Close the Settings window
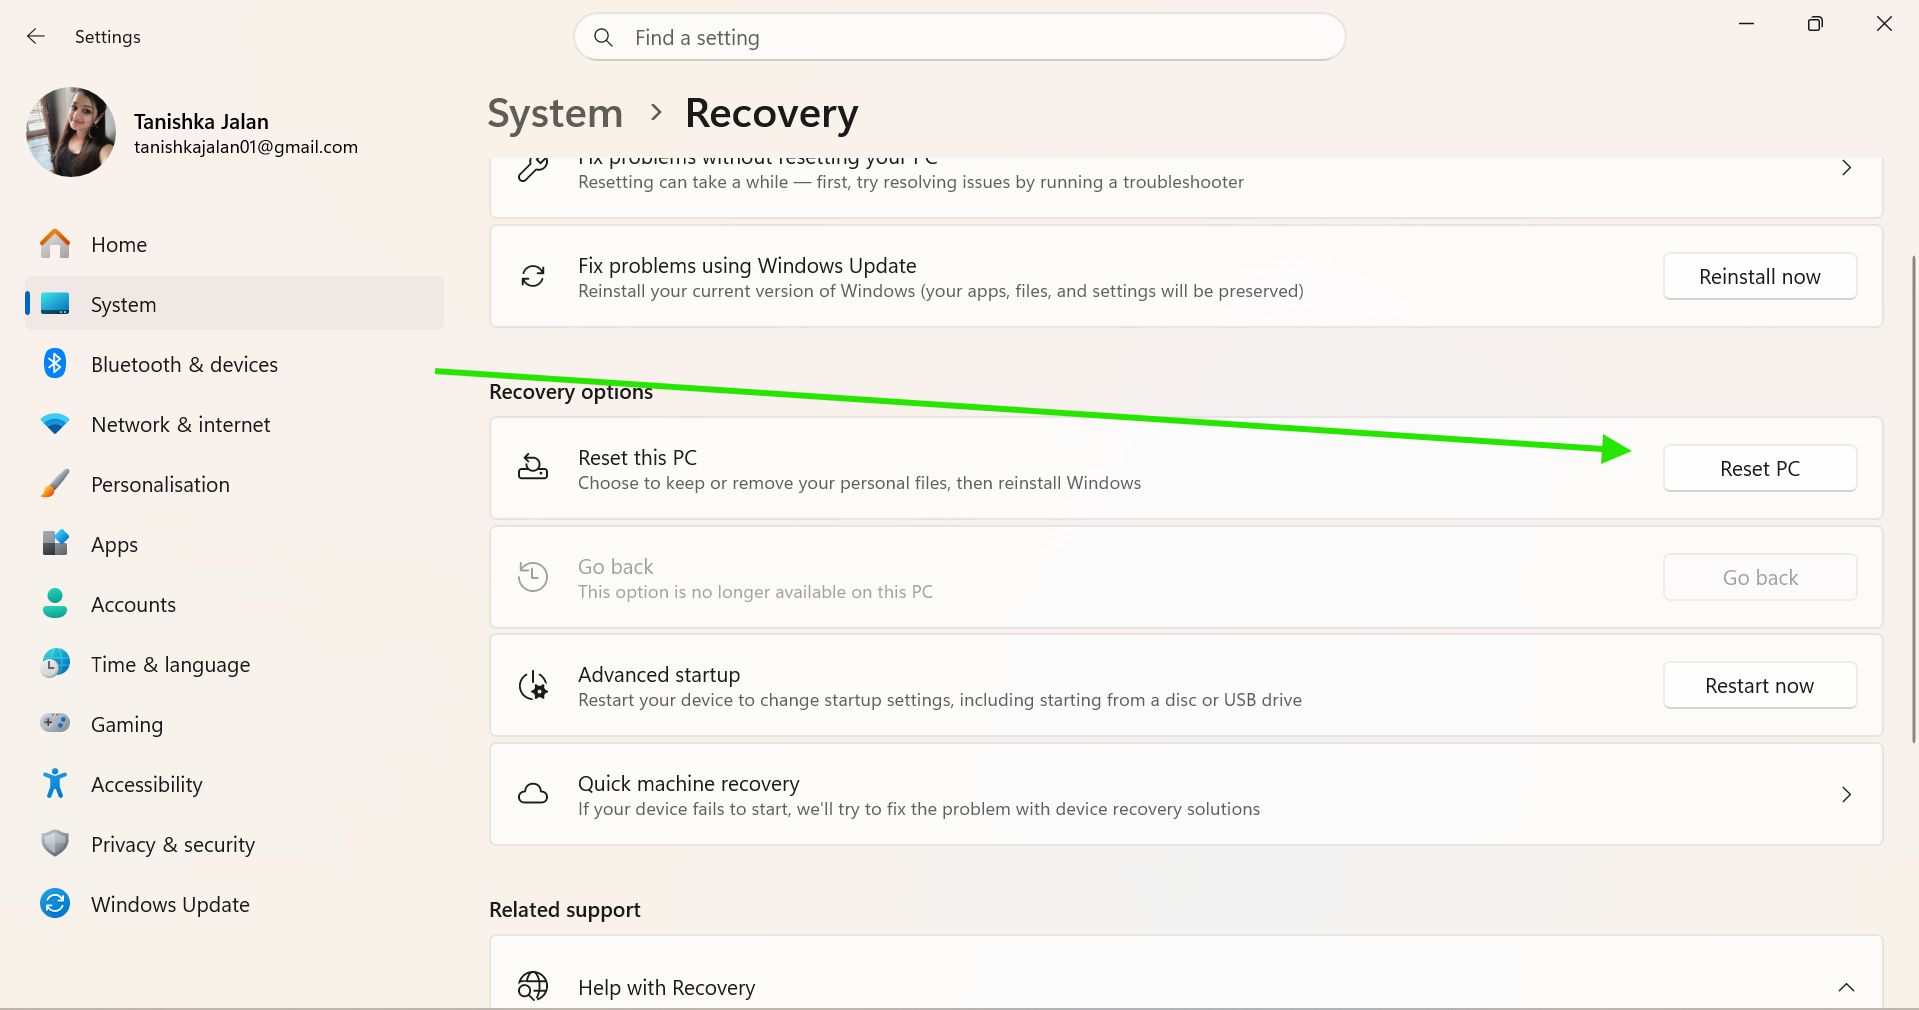Screen dimensions: 1919x1010 pyautogui.click(x=1884, y=23)
